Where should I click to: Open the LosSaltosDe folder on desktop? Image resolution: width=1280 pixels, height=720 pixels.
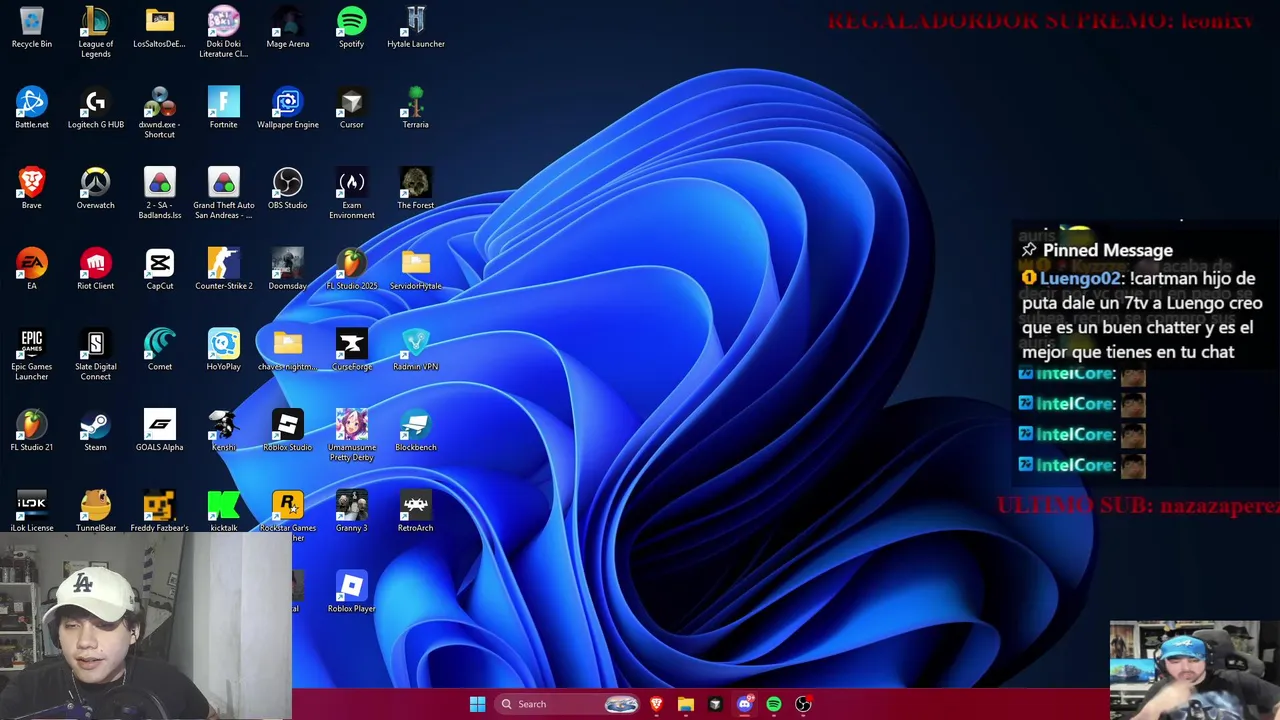(x=160, y=28)
